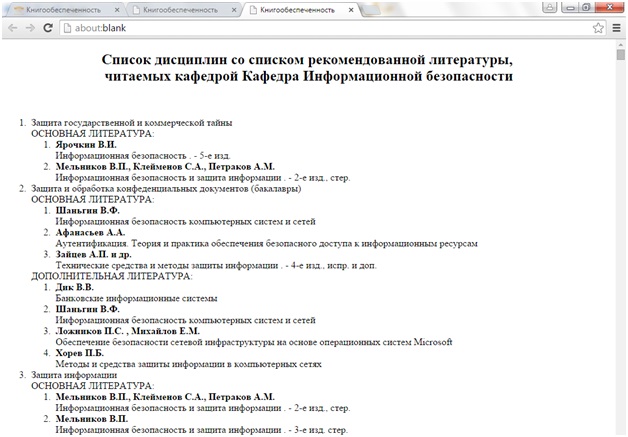Click 'Защита и обработка конфеденциальных документов (бакалавры)'
This screenshot has height=437, width=628.
(166, 189)
